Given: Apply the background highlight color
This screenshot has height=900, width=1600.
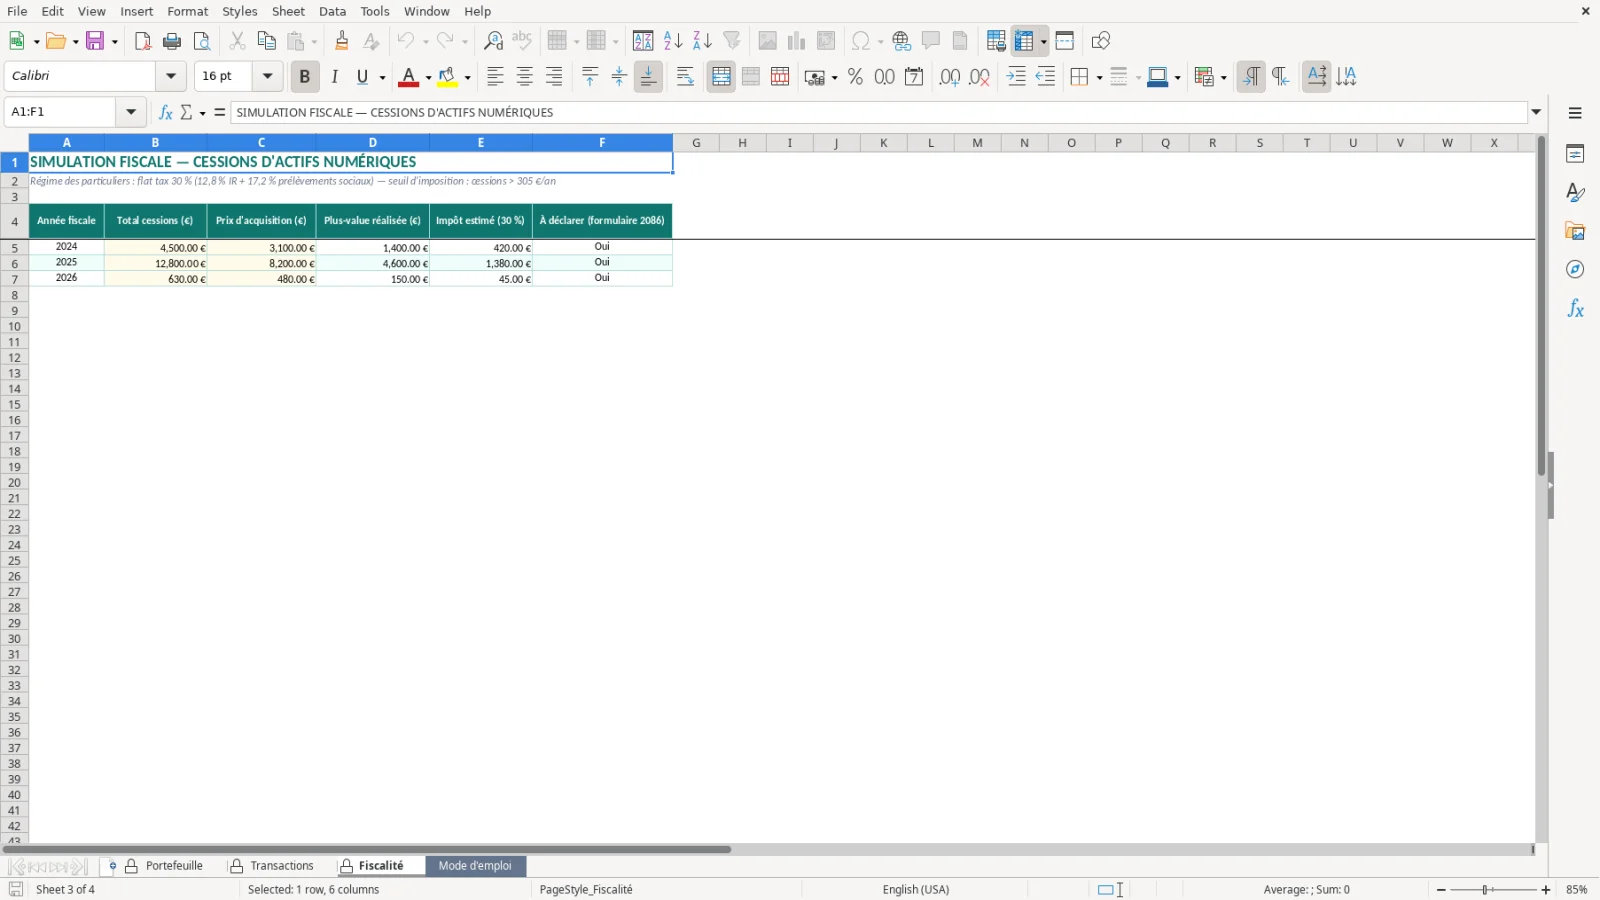Looking at the screenshot, I should [447, 77].
